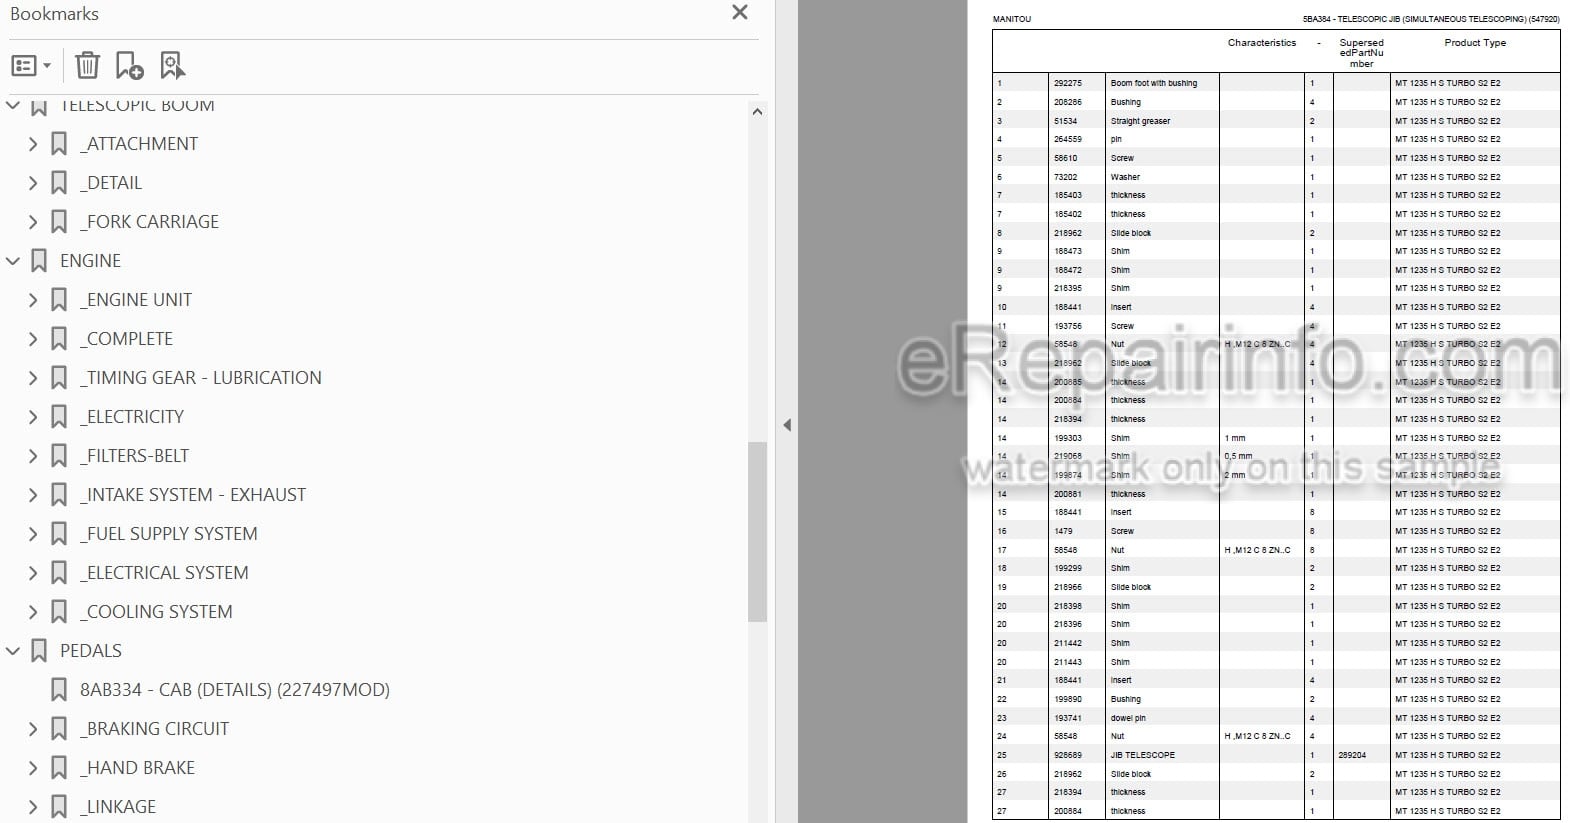The image size is (1570, 823).
Task: Click the 'Boom foot with bushing' cell
Action: point(1153,83)
